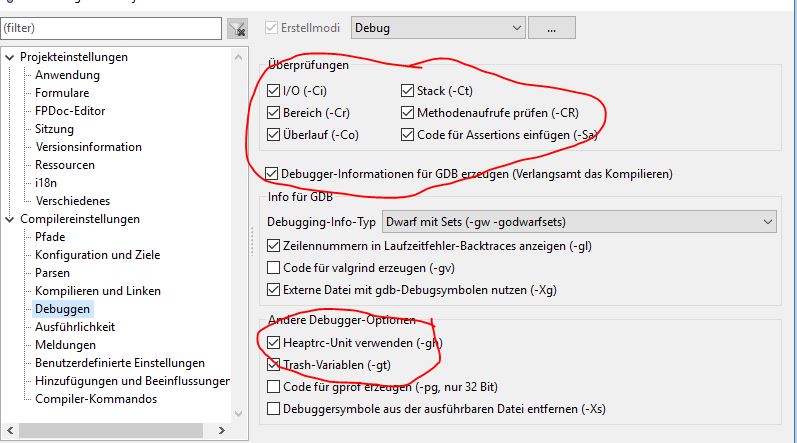Screen dimensions: 797x443
Task: Click the ellipsis button beside Erstellmodi
Action: (x=552, y=28)
